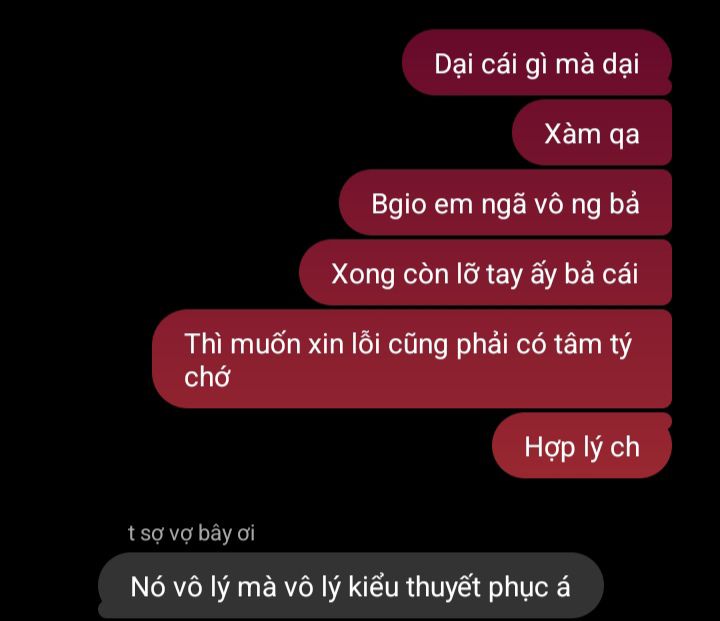
Task: Tap the "Xong còn lỡ tay ấy bả cái" bubble
Action: point(485,272)
